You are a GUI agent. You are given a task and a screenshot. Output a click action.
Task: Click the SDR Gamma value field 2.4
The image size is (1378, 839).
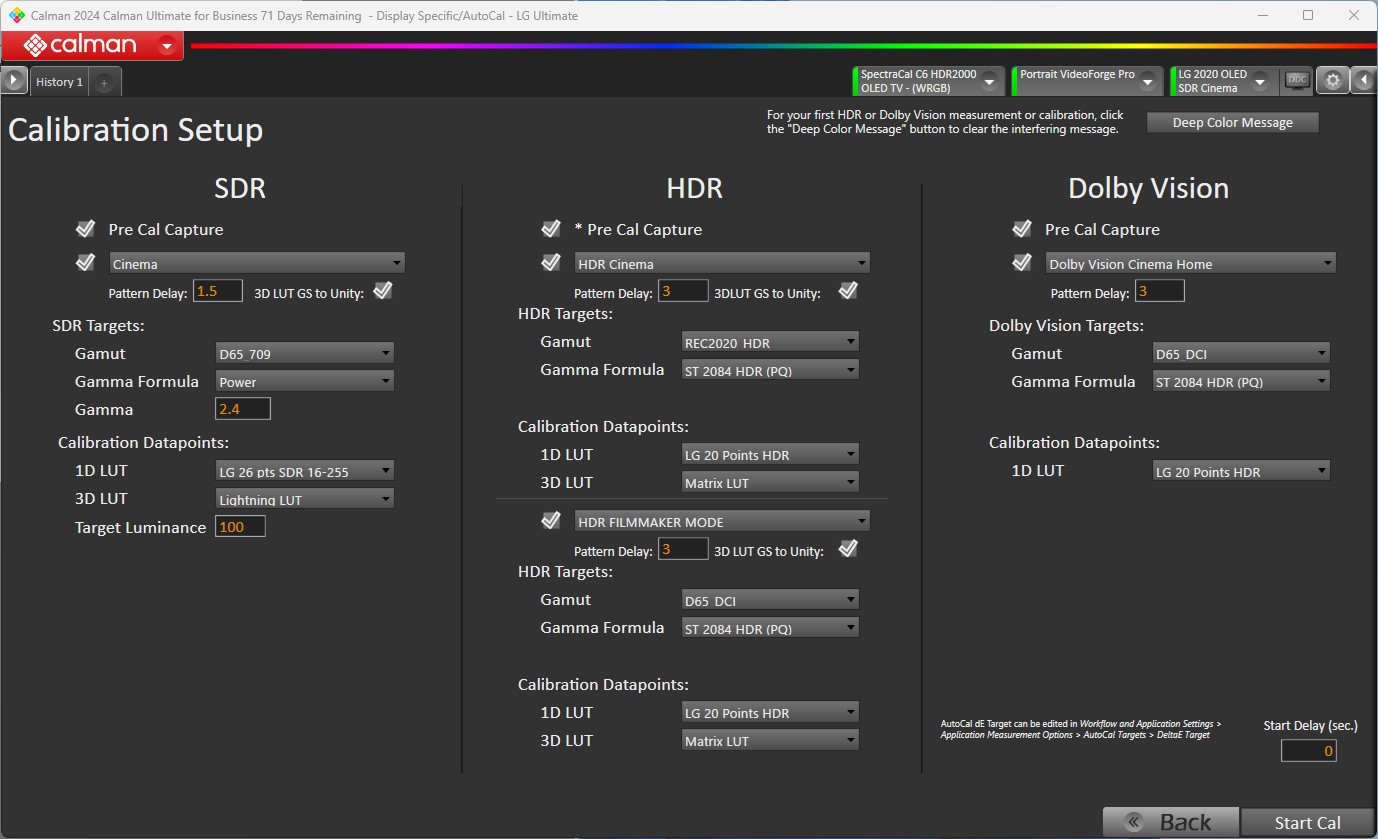pos(243,409)
